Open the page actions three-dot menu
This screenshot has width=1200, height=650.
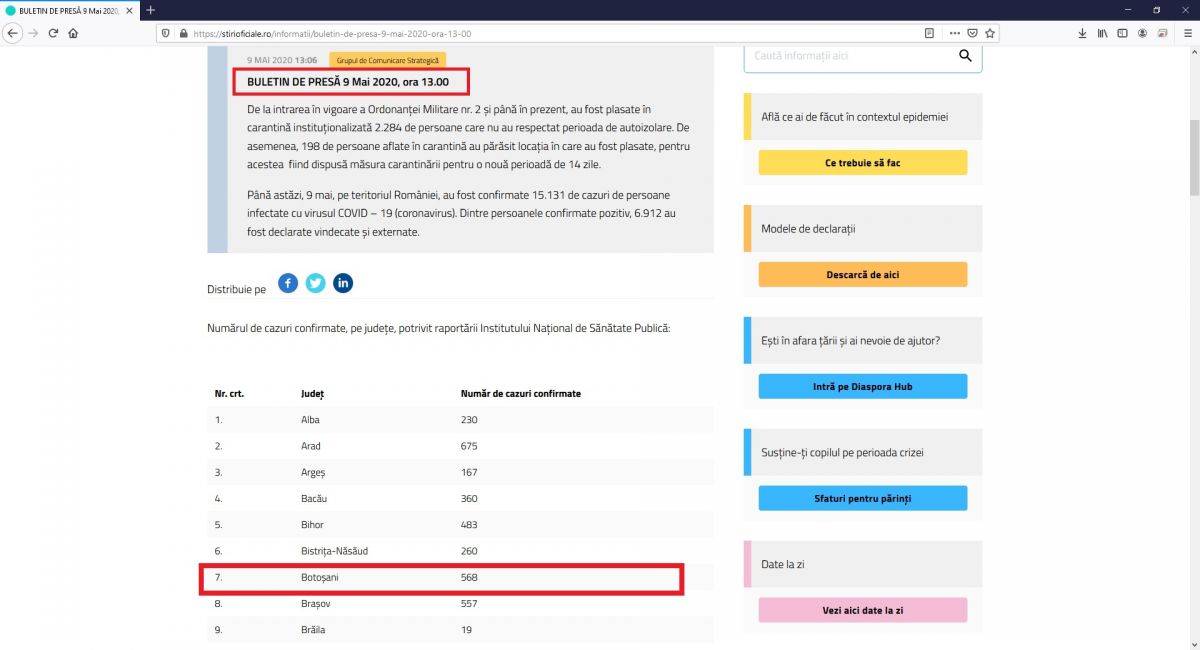click(954, 33)
